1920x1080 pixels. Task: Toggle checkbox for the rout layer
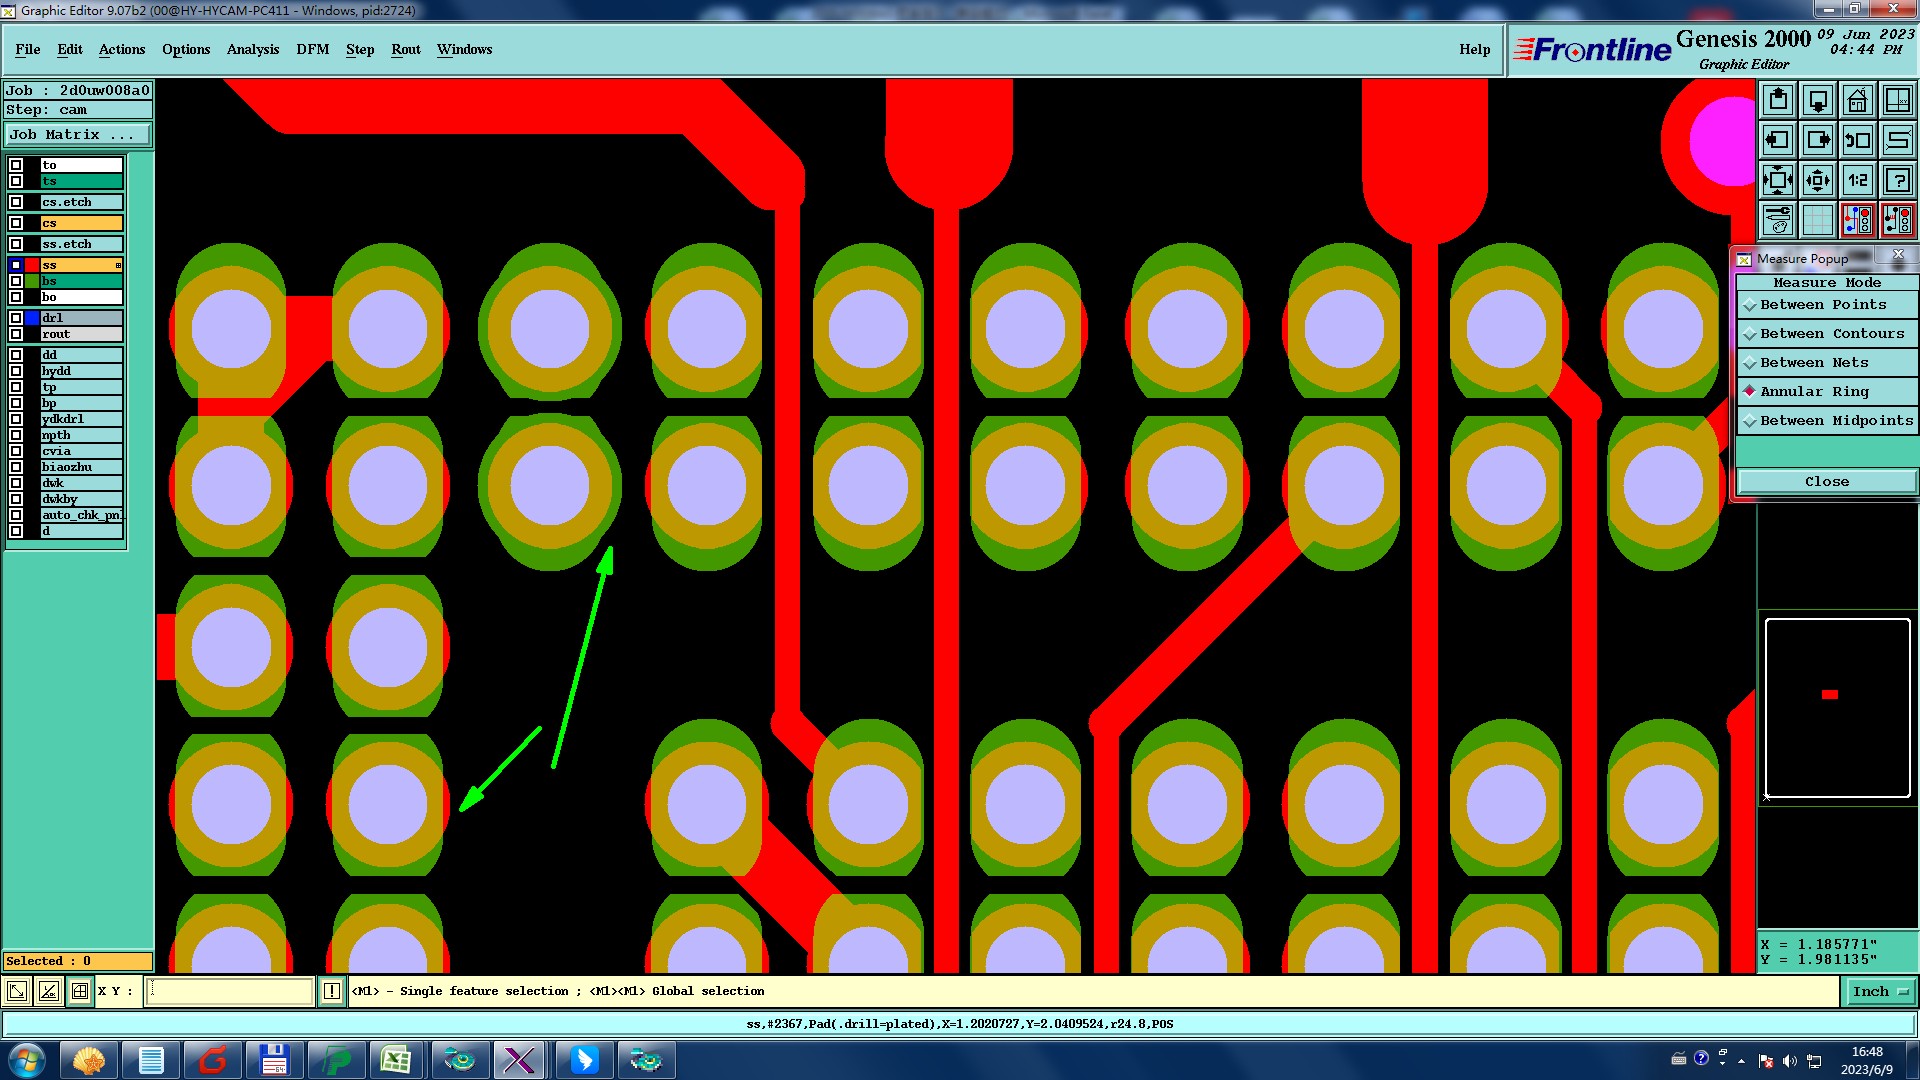tap(16, 334)
